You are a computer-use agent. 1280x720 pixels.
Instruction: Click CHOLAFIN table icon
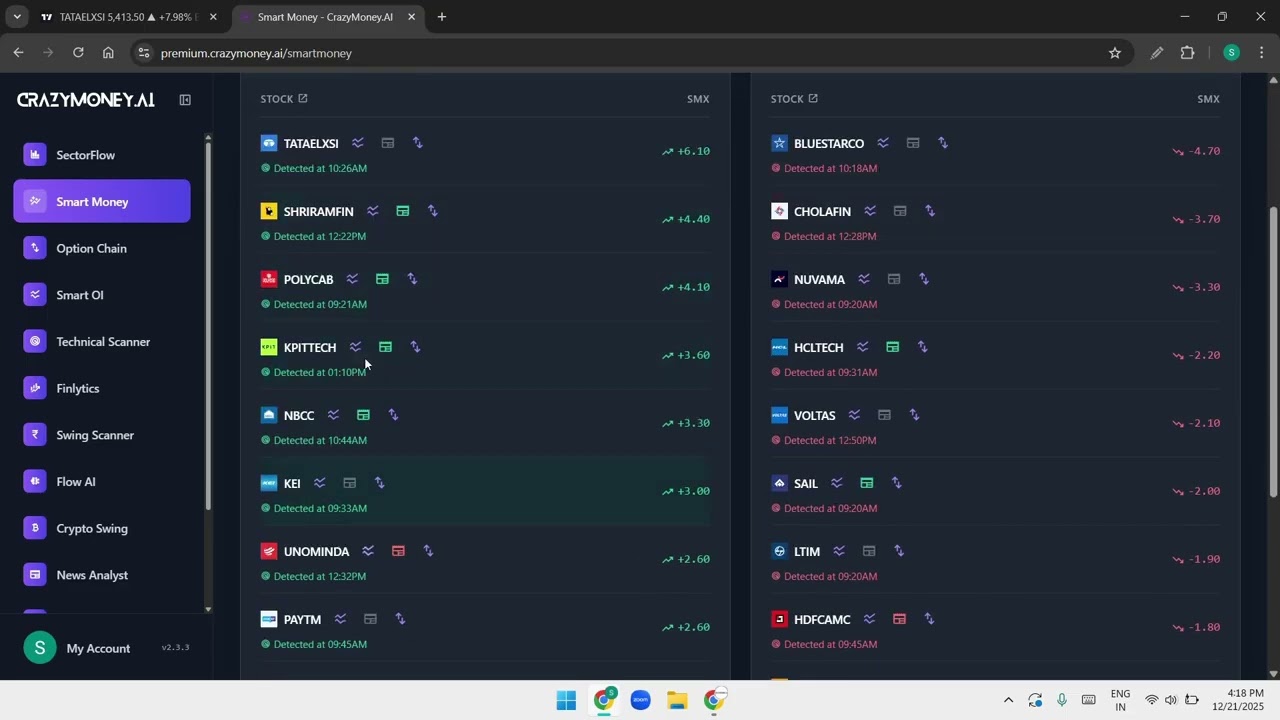pos(900,211)
